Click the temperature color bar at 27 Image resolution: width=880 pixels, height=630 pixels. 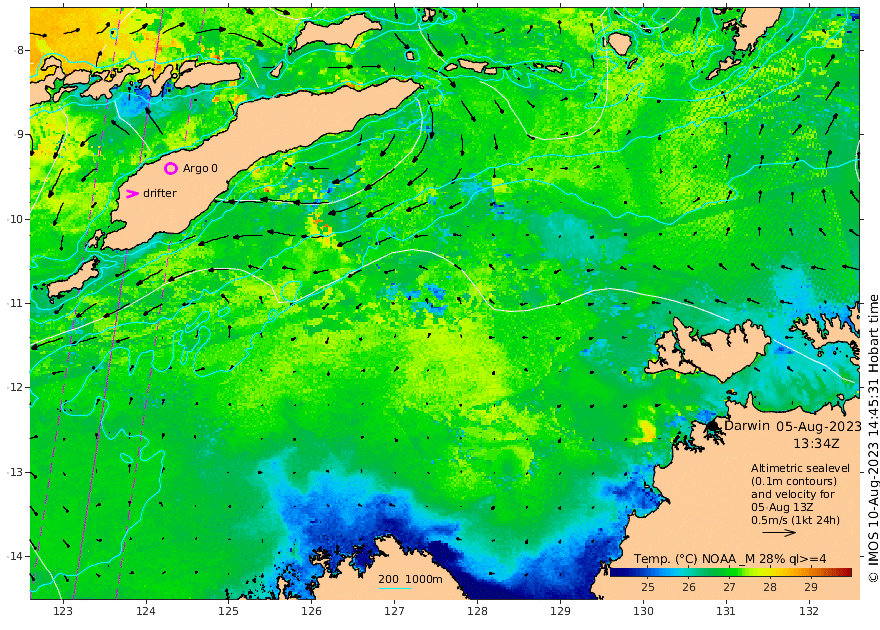click(x=729, y=572)
